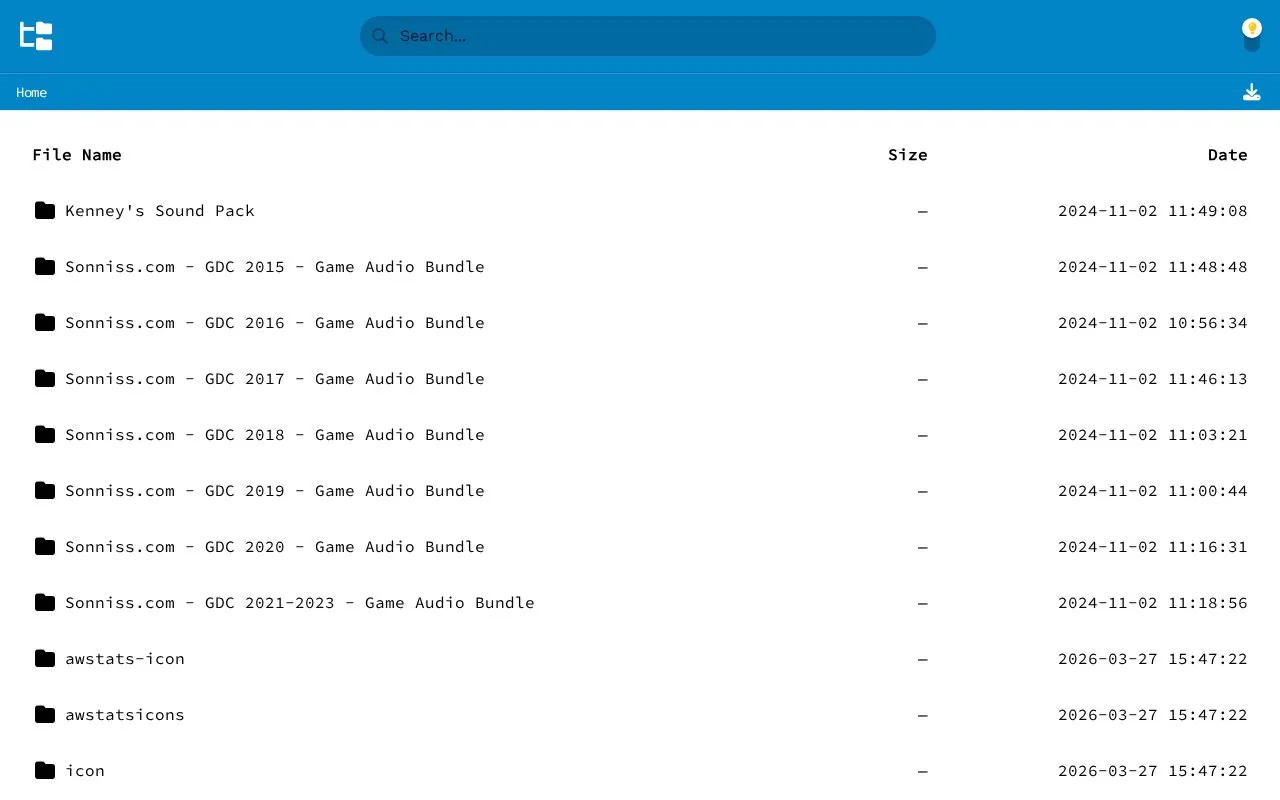Toggle the light/dark theme switch

(x=1252, y=36)
